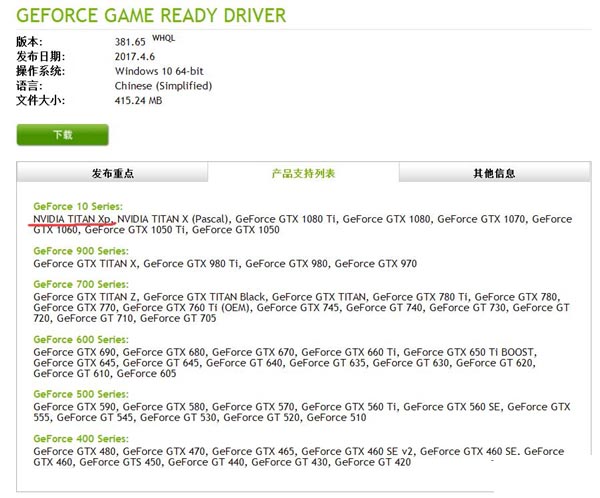Click the Chinese (Simplified) language value
Screen dimensions: 600x498
click(162, 86)
